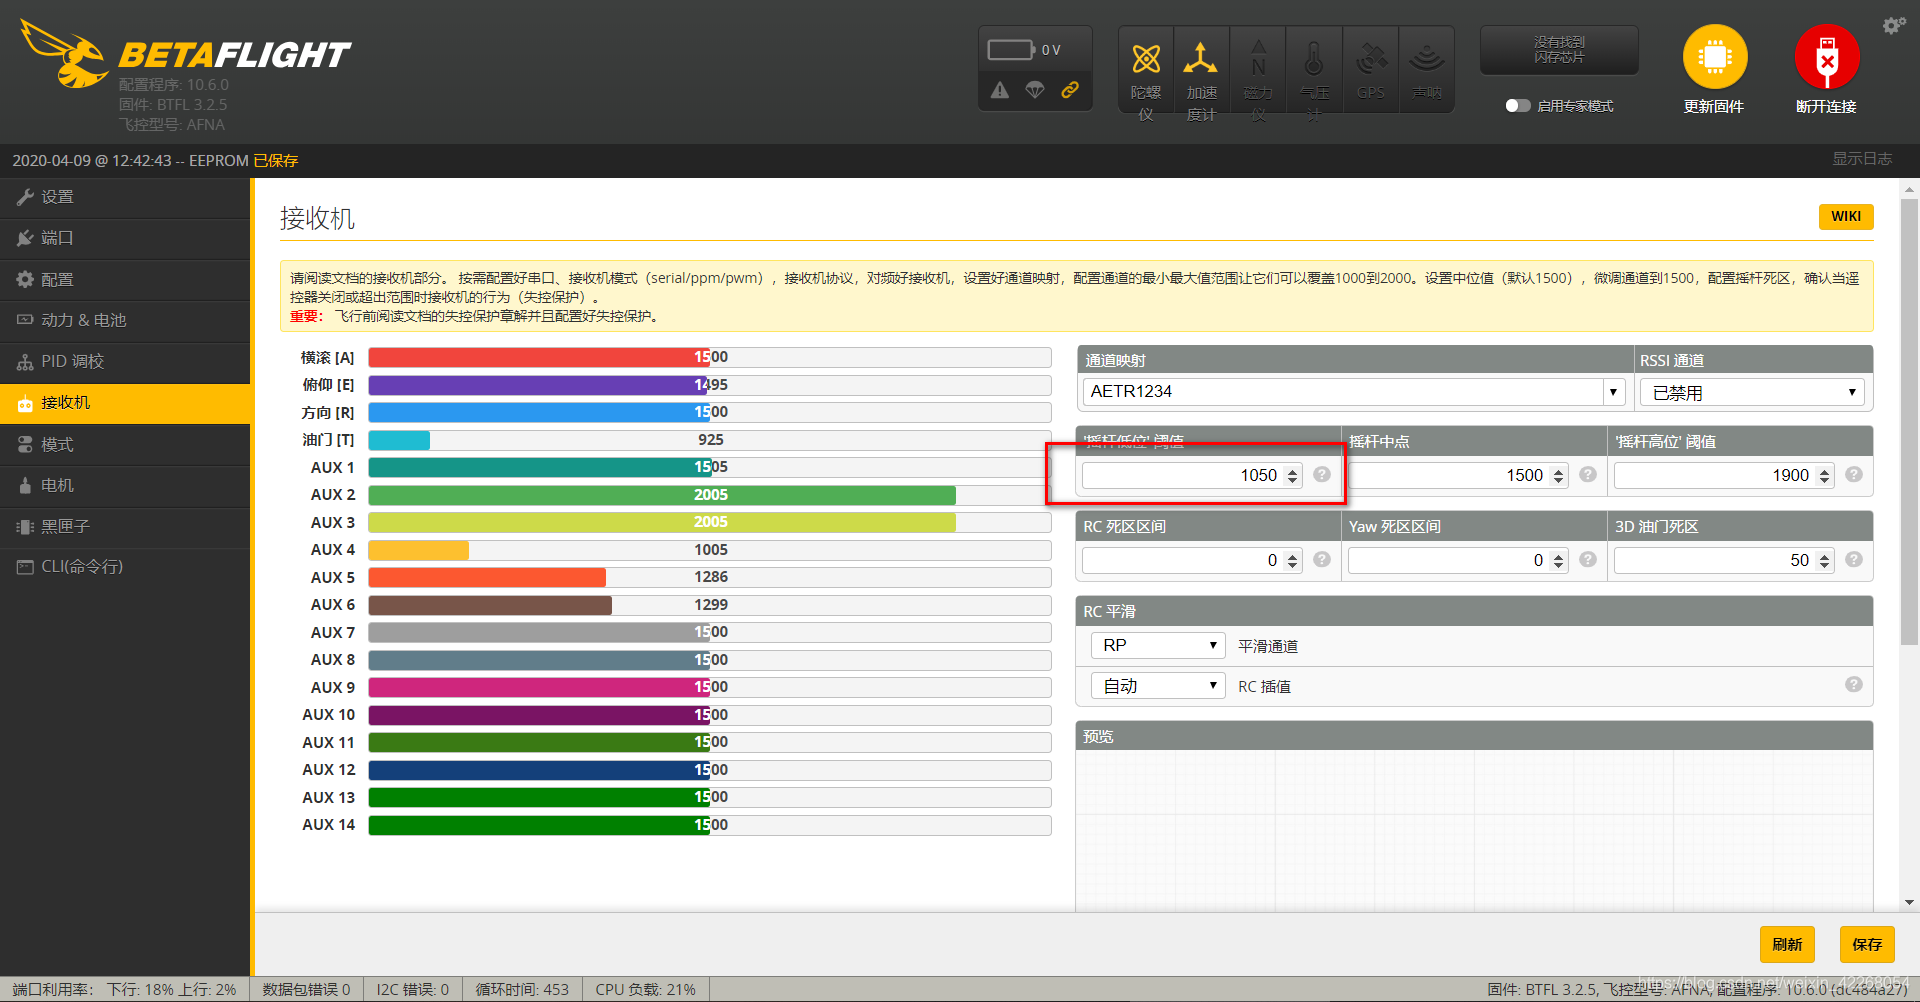Adjust stepper on stick high threshold 1900
Image resolution: width=1920 pixels, height=1002 pixels.
click(x=1824, y=476)
